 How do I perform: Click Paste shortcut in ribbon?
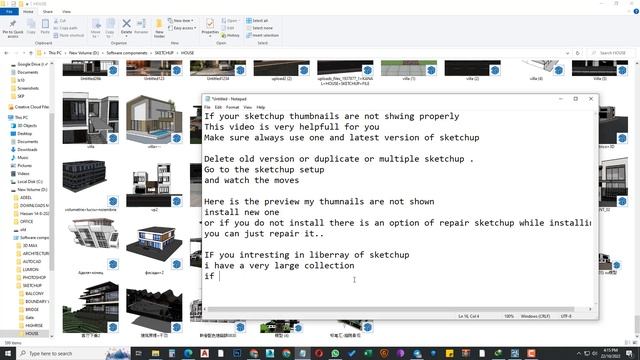coord(69,36)
